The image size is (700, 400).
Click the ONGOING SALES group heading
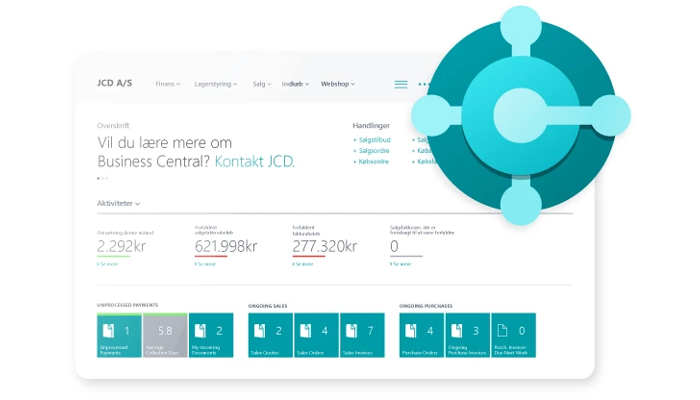[268, 306]
